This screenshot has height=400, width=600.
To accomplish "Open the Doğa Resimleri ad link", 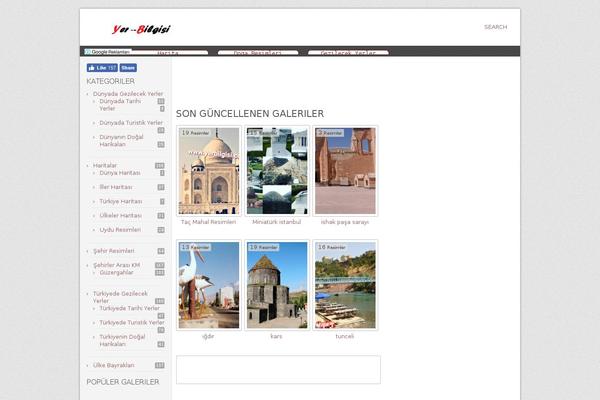I will [x=258, y=53].
